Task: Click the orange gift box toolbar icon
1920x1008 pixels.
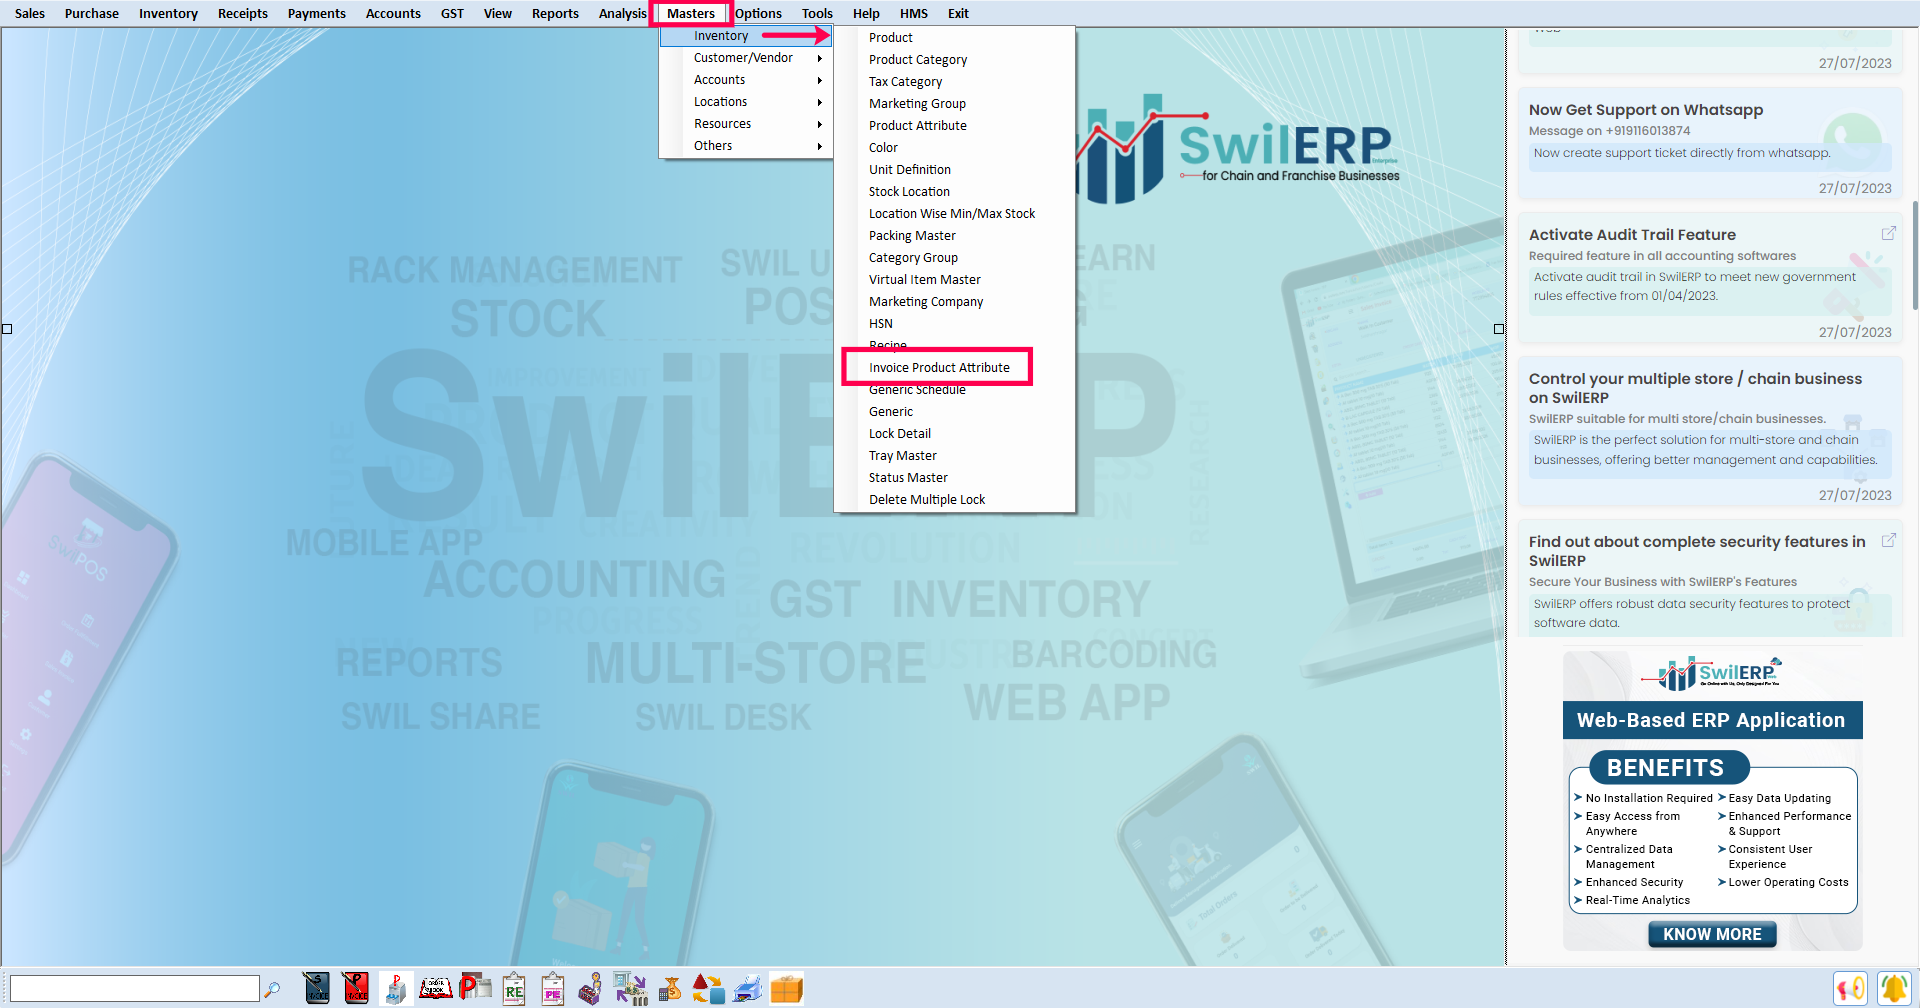Action: tap(786, 988)
